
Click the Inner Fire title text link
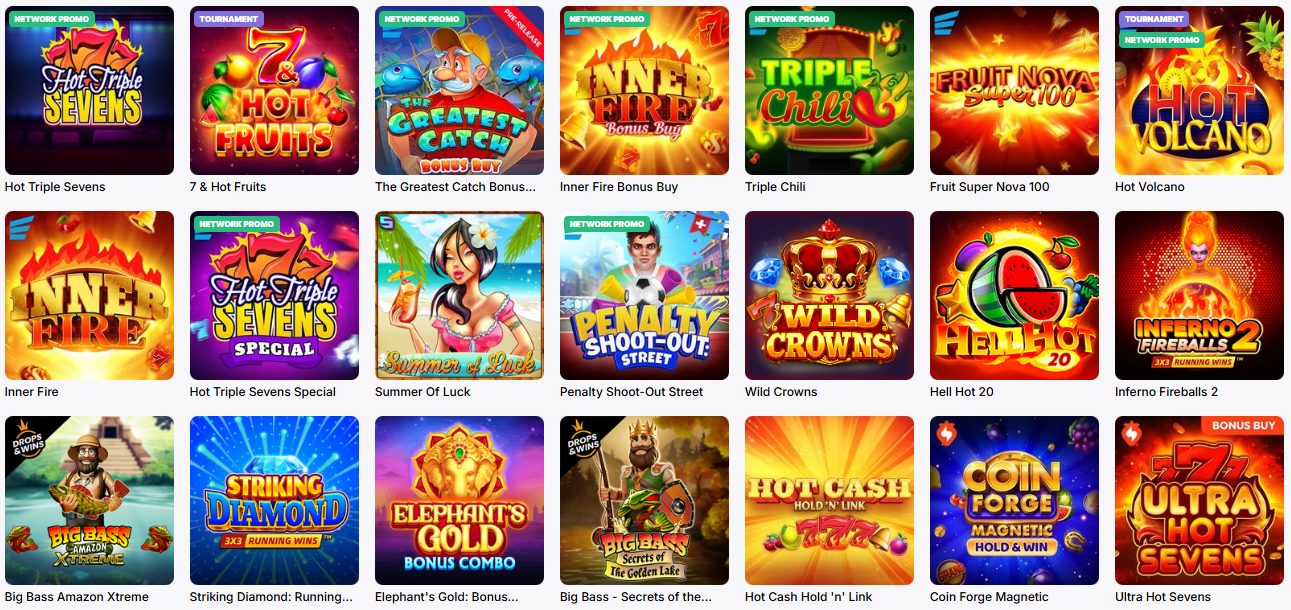32,392
